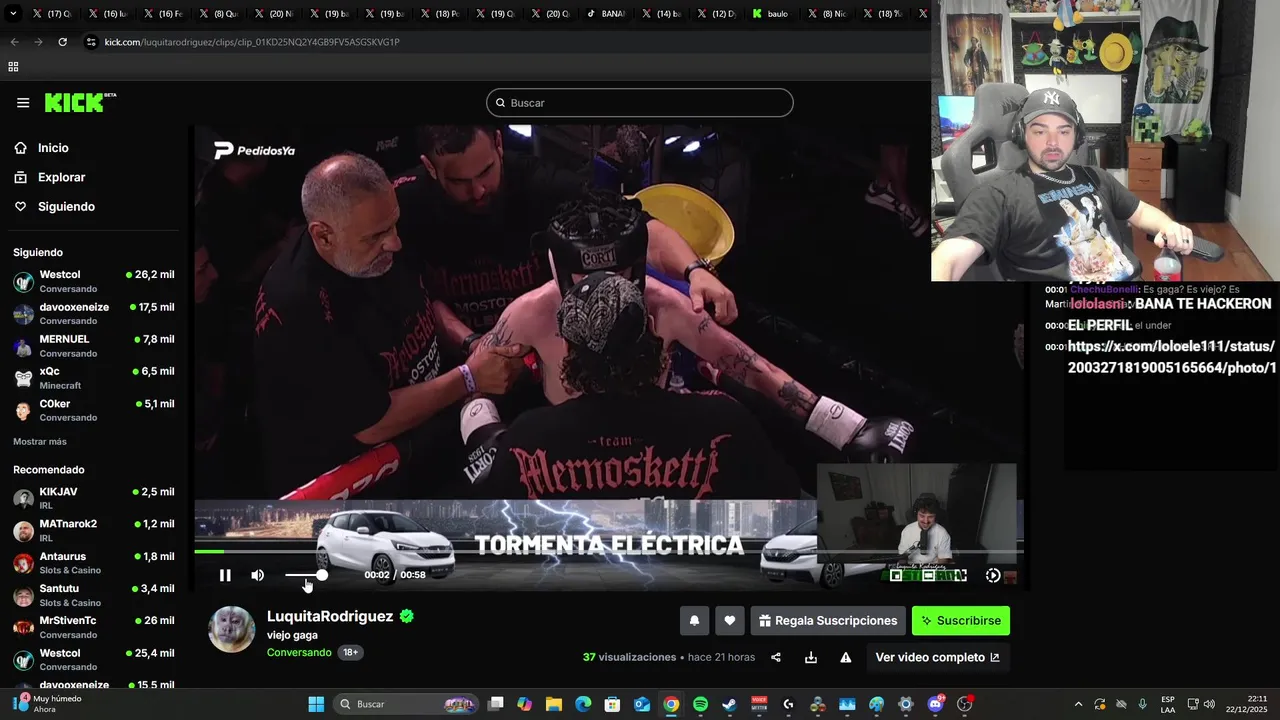This screenshot has width=1280, height=720.
Task: Open MrStivenTc recommended channel
Action: pos(94,627)
